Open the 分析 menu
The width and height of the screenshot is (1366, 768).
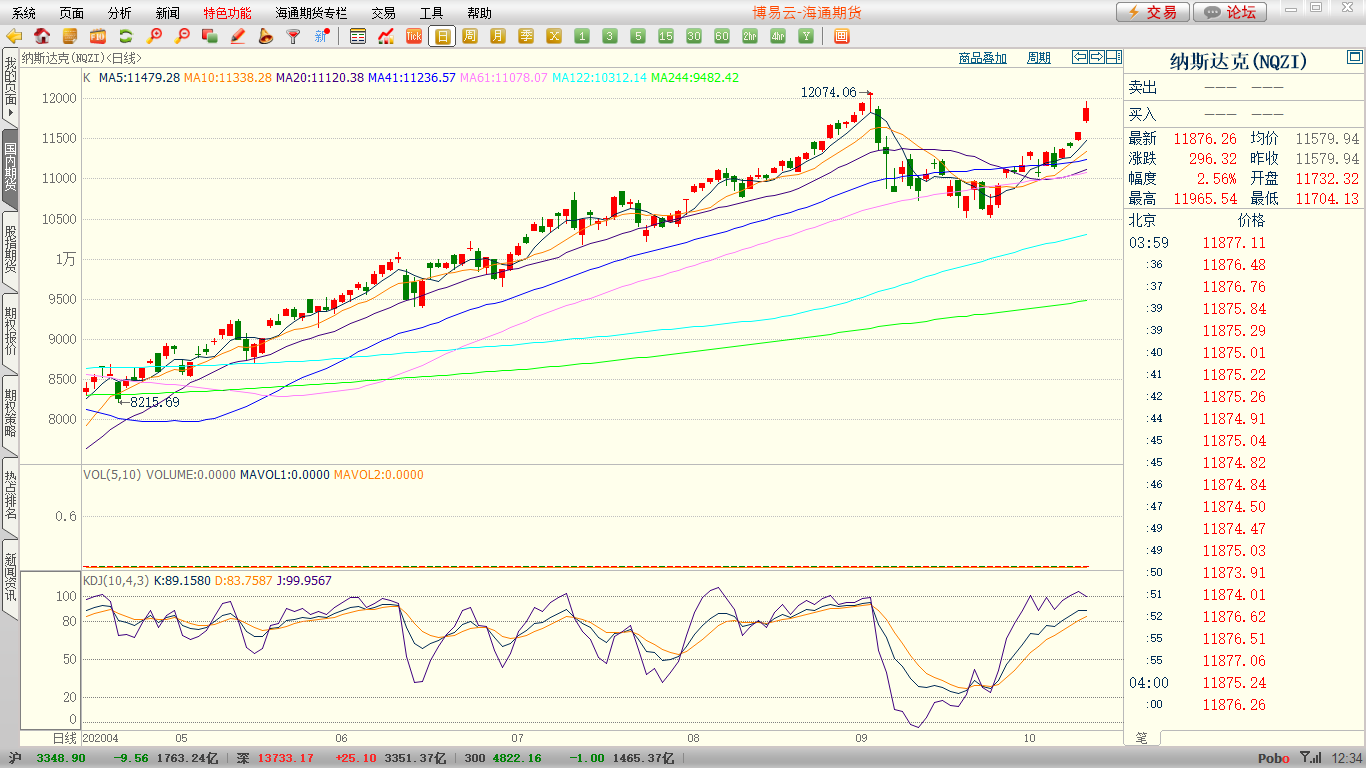coord(119,13)
